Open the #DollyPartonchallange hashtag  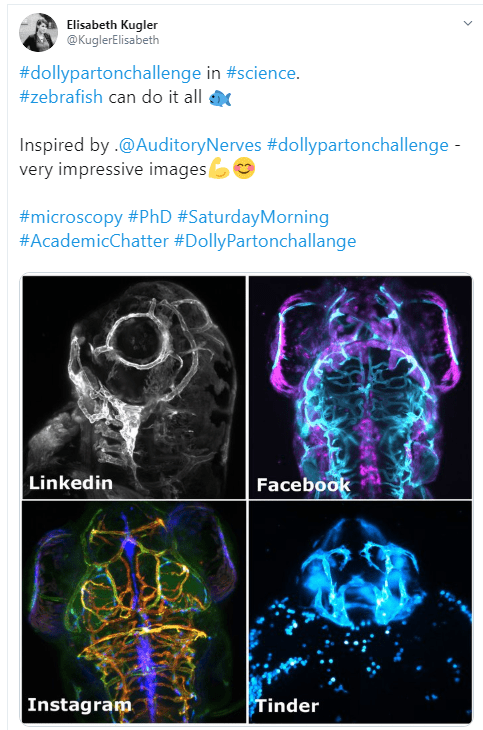265,242
